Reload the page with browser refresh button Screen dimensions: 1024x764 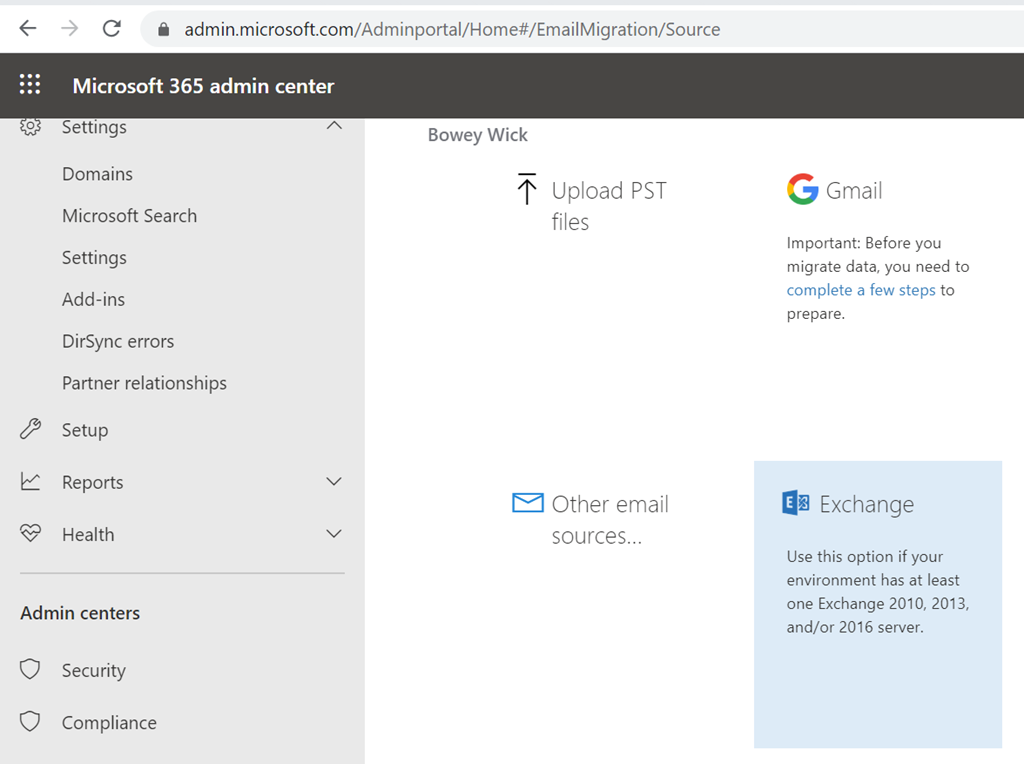click(x=112, y=29)
